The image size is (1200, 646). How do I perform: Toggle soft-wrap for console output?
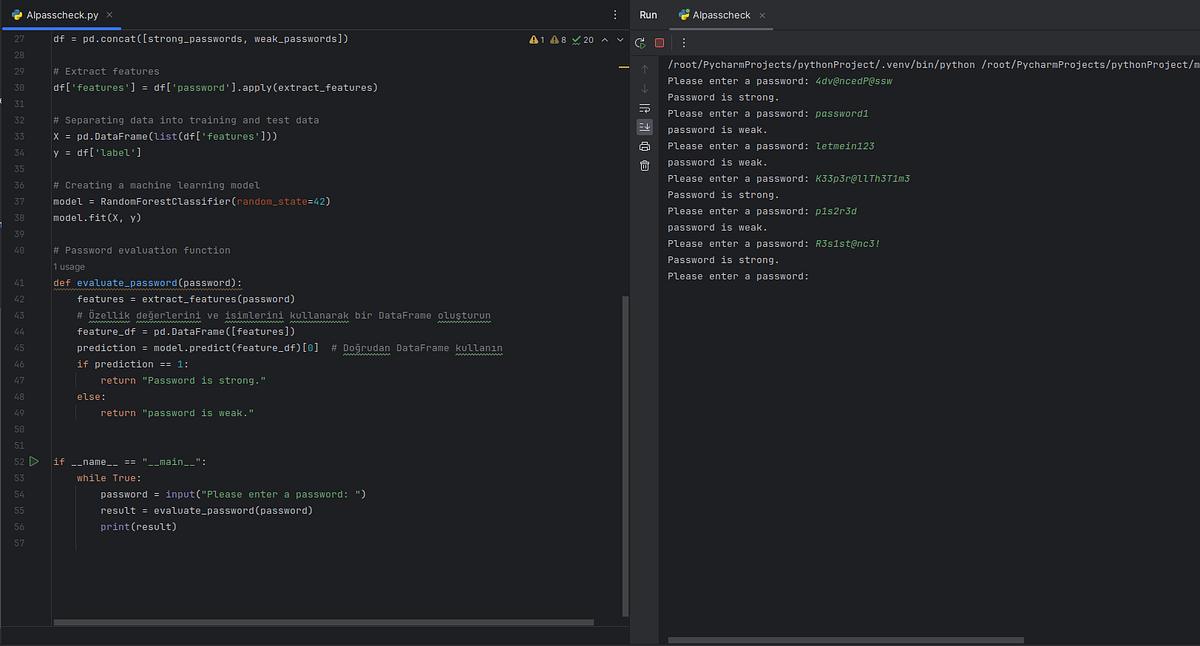click(644, 108)
